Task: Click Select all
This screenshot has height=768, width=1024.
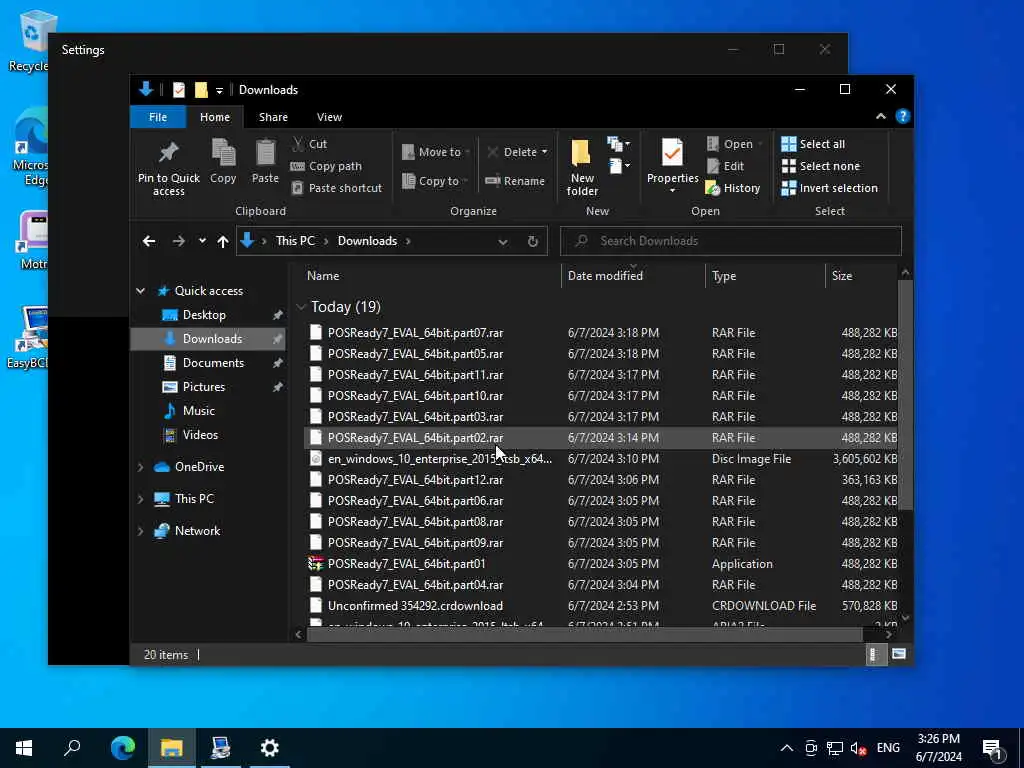Action: 813,144
